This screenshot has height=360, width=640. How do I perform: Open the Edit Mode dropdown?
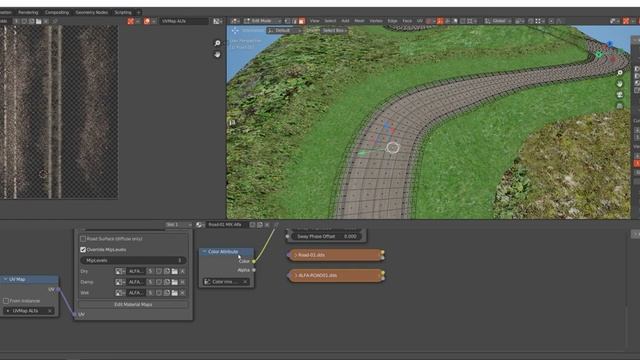[263, 21]
